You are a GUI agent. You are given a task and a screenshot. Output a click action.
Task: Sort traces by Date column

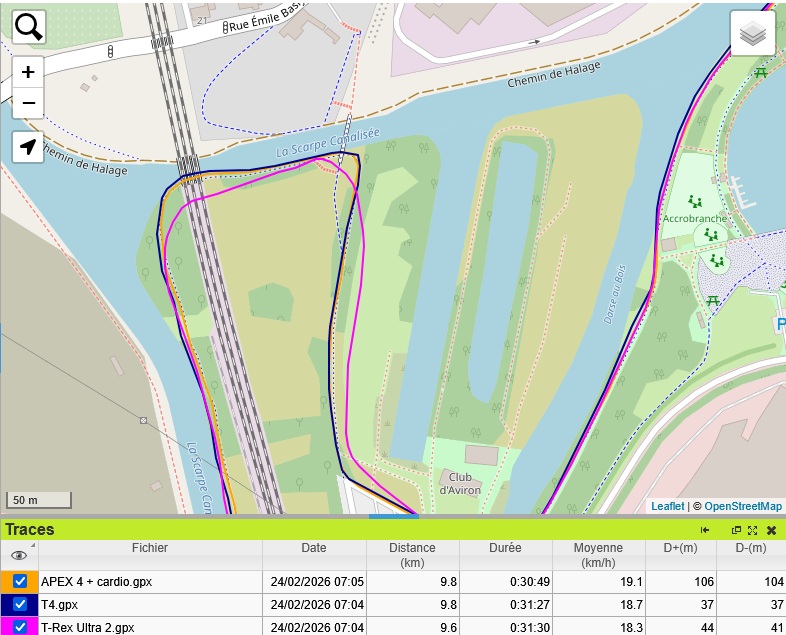[314, 548]
